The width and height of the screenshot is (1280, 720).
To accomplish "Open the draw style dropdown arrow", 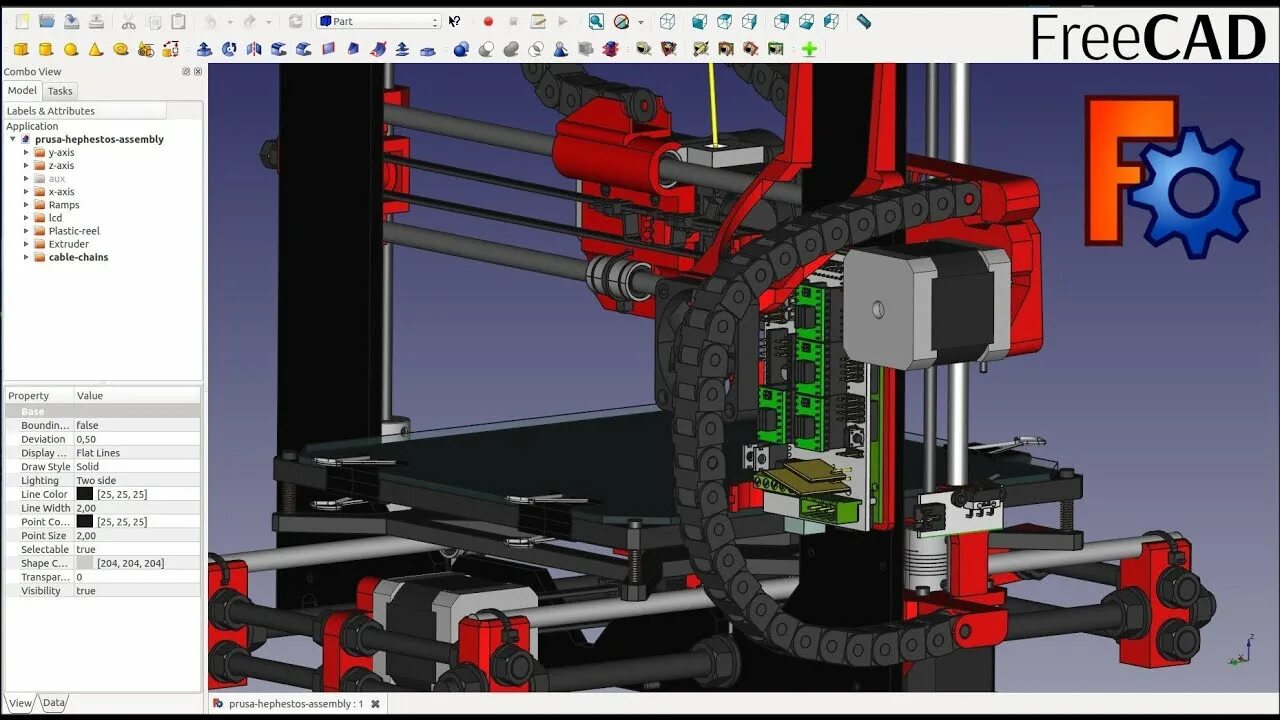I will point(641,22).
